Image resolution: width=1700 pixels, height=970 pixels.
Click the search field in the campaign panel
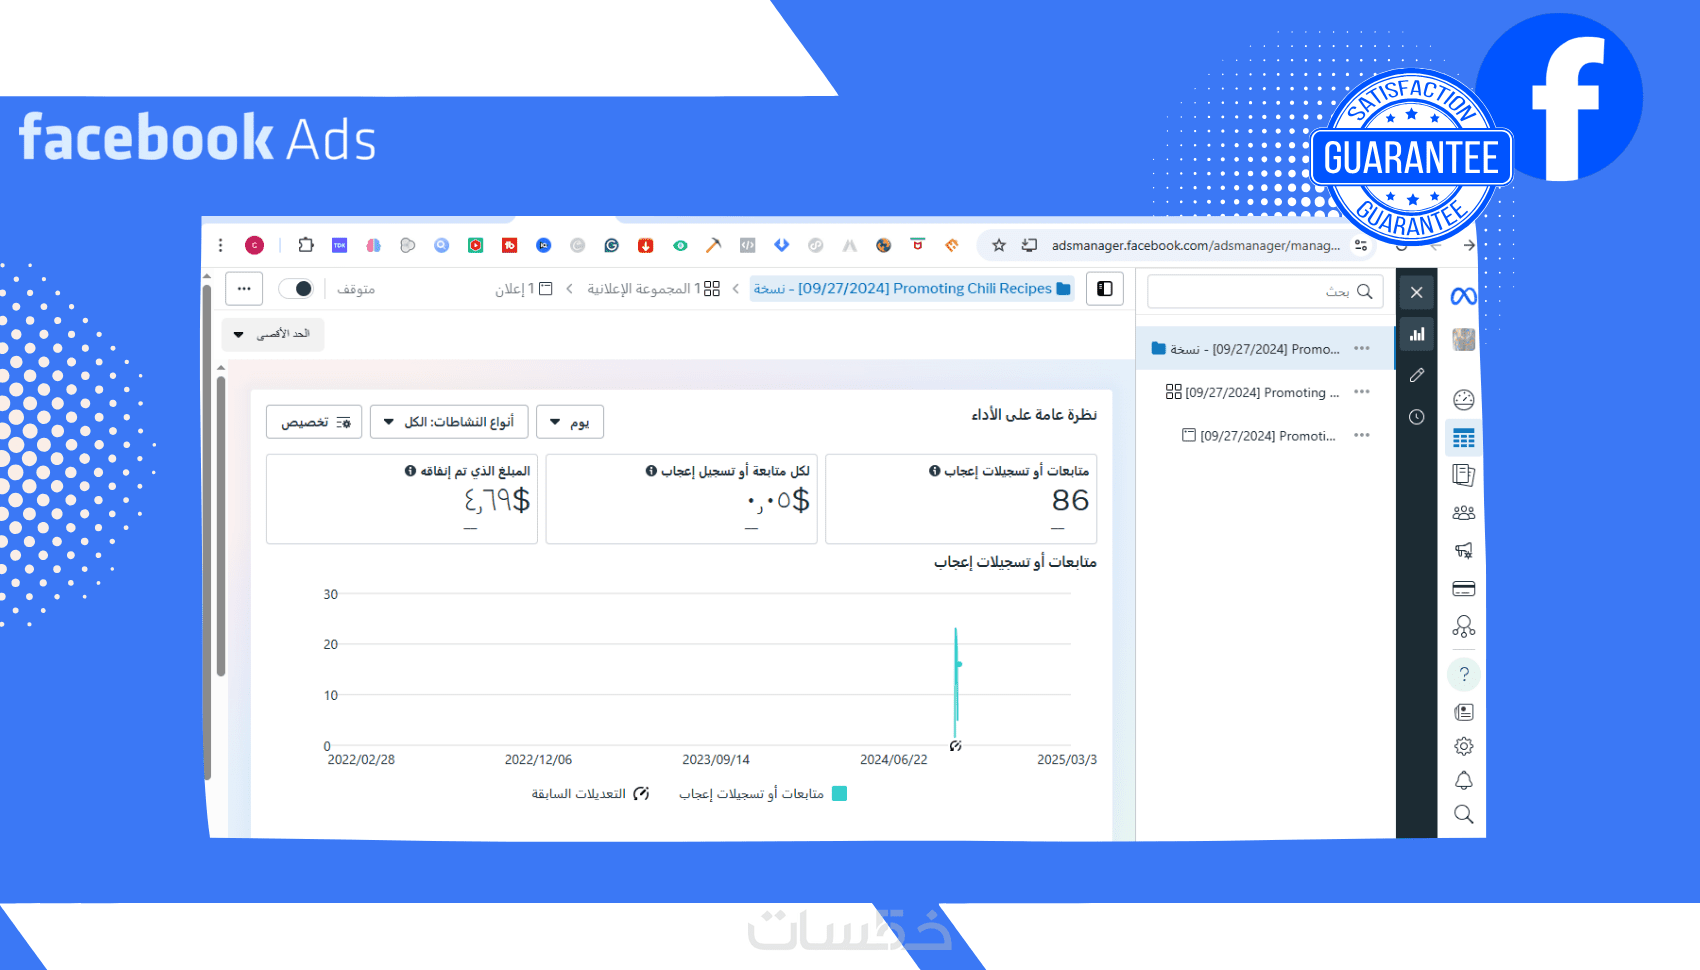tap(1265, 291)
